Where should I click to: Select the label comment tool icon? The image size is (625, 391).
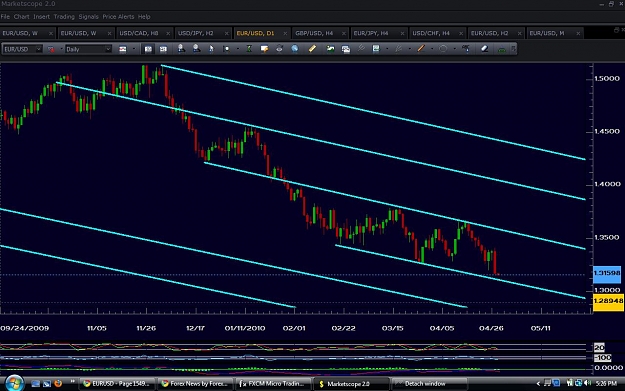[264, 49]
